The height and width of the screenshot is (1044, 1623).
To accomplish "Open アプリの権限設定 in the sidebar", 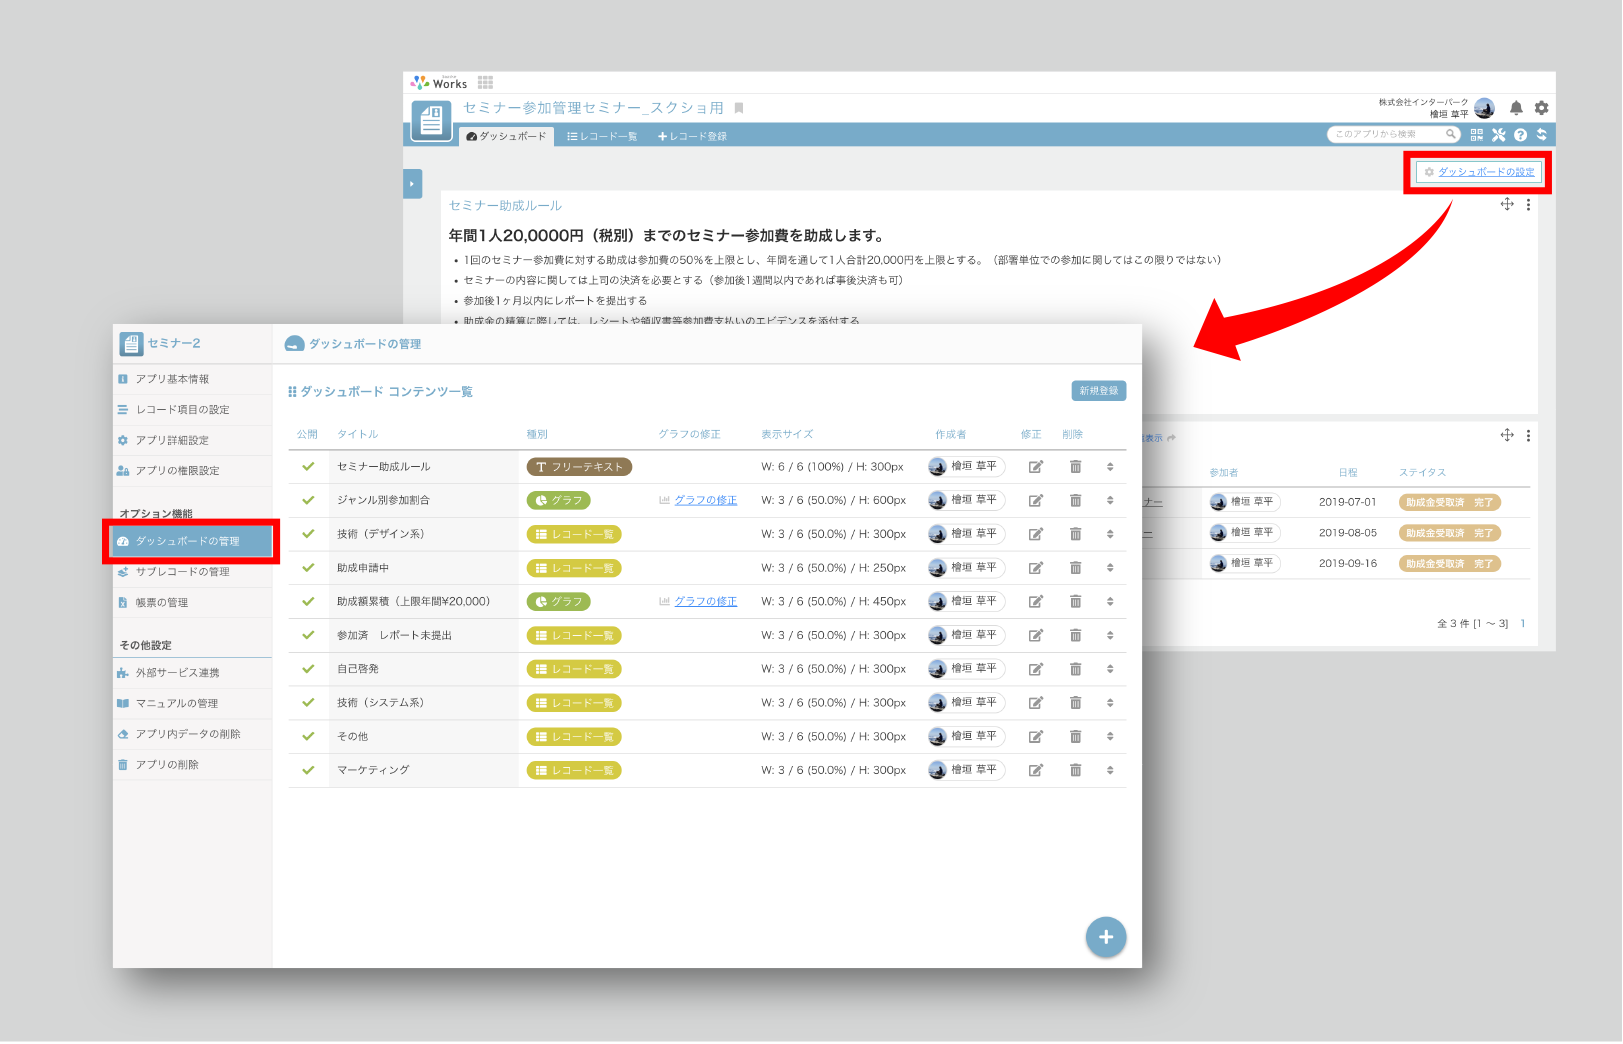I will [192, 471].
